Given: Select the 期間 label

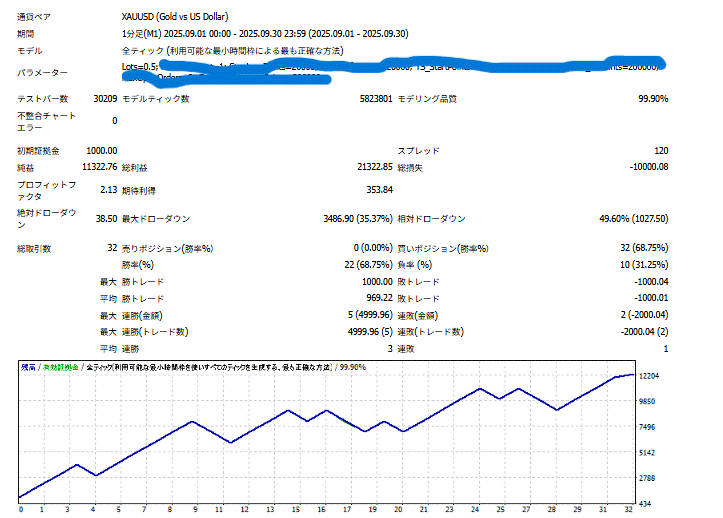Looking at the screenshot, I should (25, 34).
